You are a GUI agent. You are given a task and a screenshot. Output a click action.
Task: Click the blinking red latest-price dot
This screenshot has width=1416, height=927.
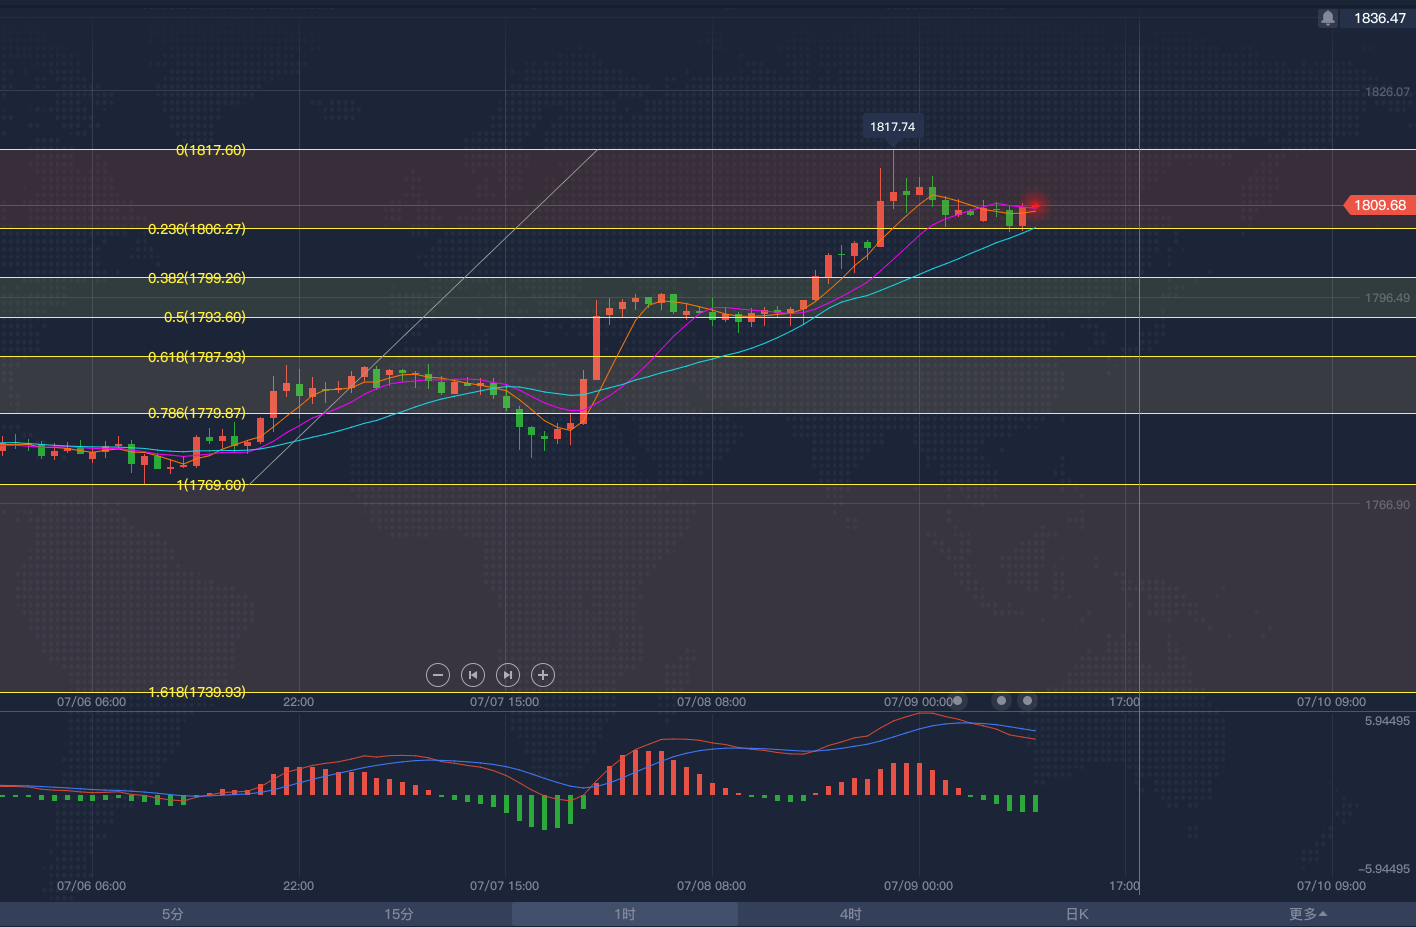tap(1035, 206)
